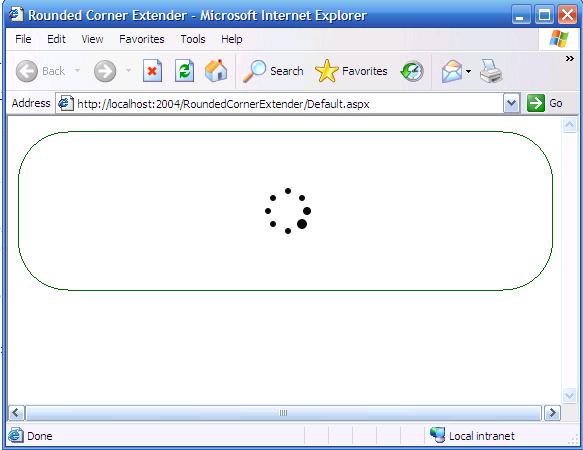Open the Tools menu
This screenshot has width=583, height=450.
point(193,39)
